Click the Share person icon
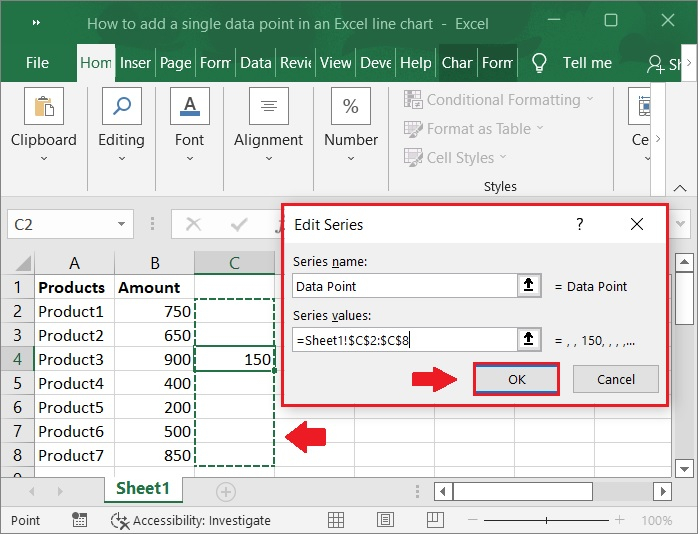 [x=655, y=64]
